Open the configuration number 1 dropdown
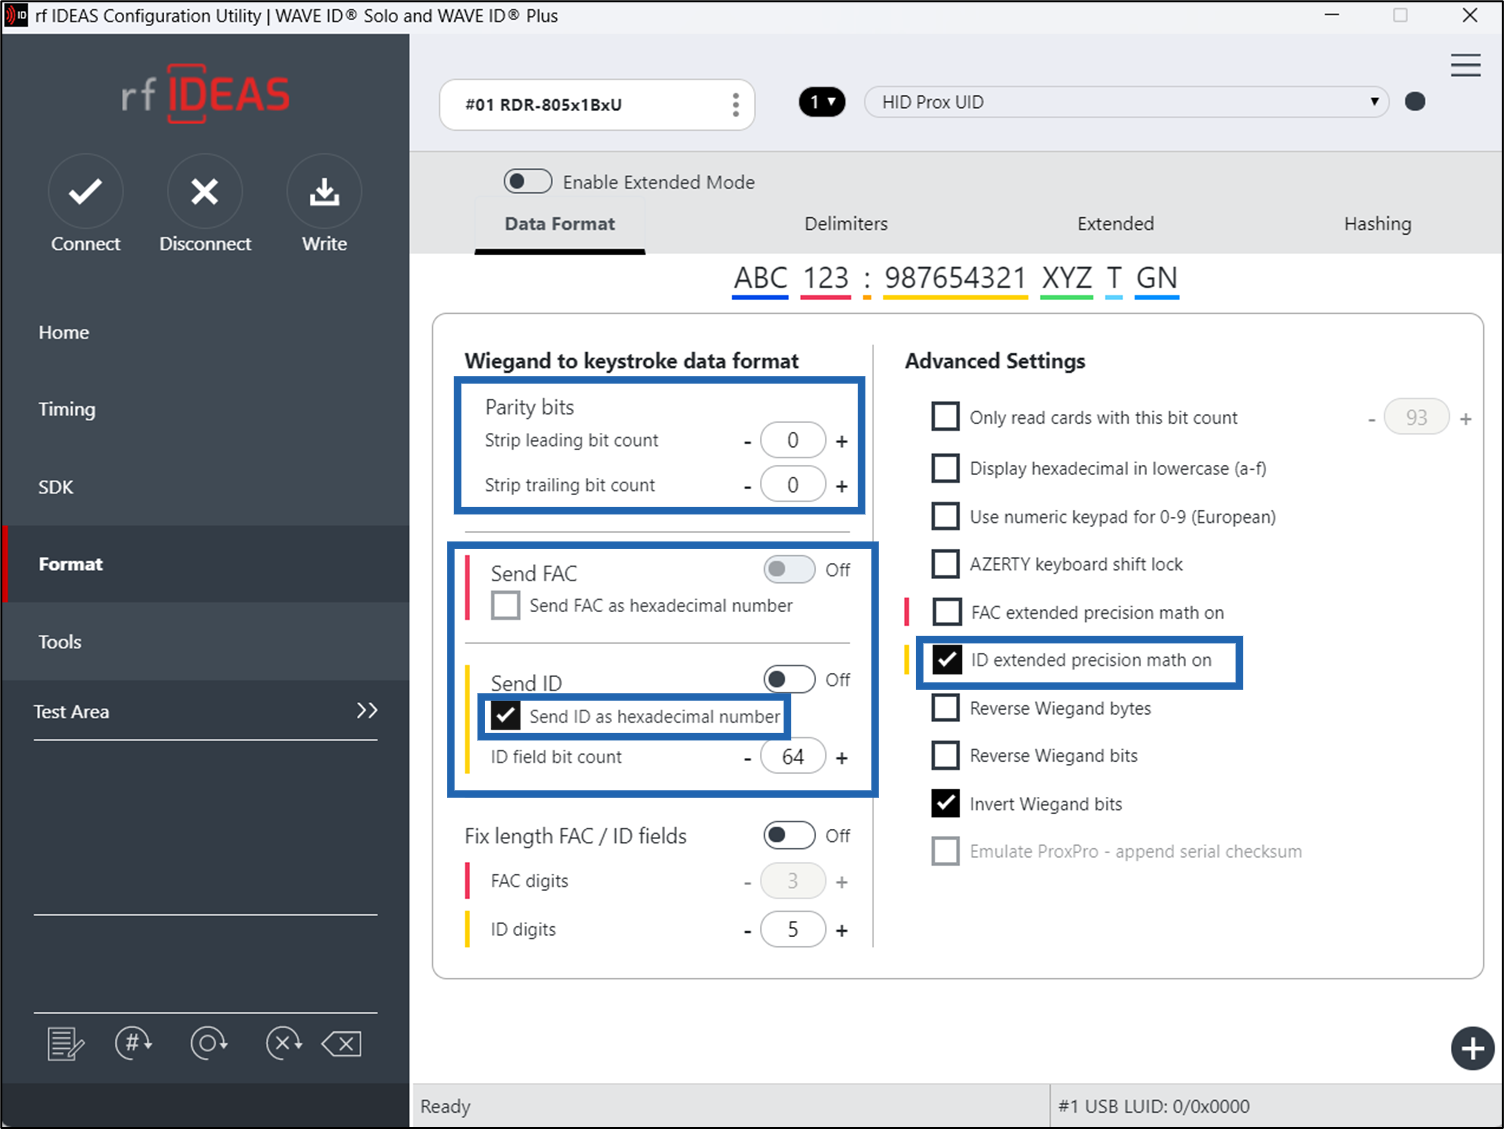This screenshot has height=1129, width=1504. (822, 102)
